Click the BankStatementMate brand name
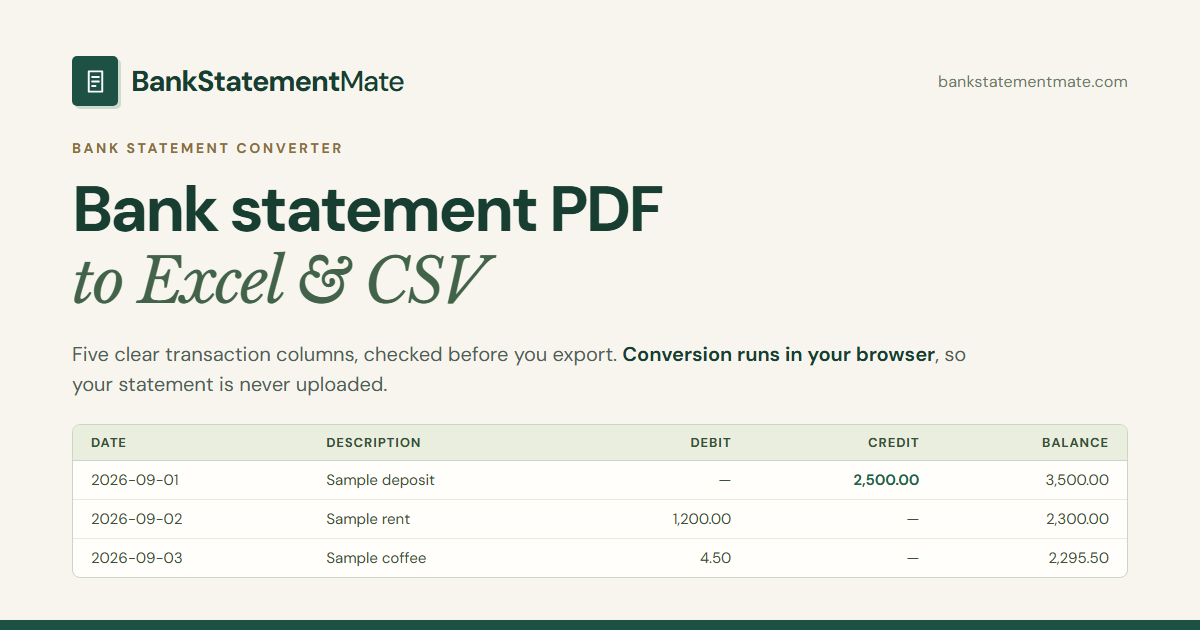The width and height of the screenshot is (1200, 630). (x=268, y=82)
